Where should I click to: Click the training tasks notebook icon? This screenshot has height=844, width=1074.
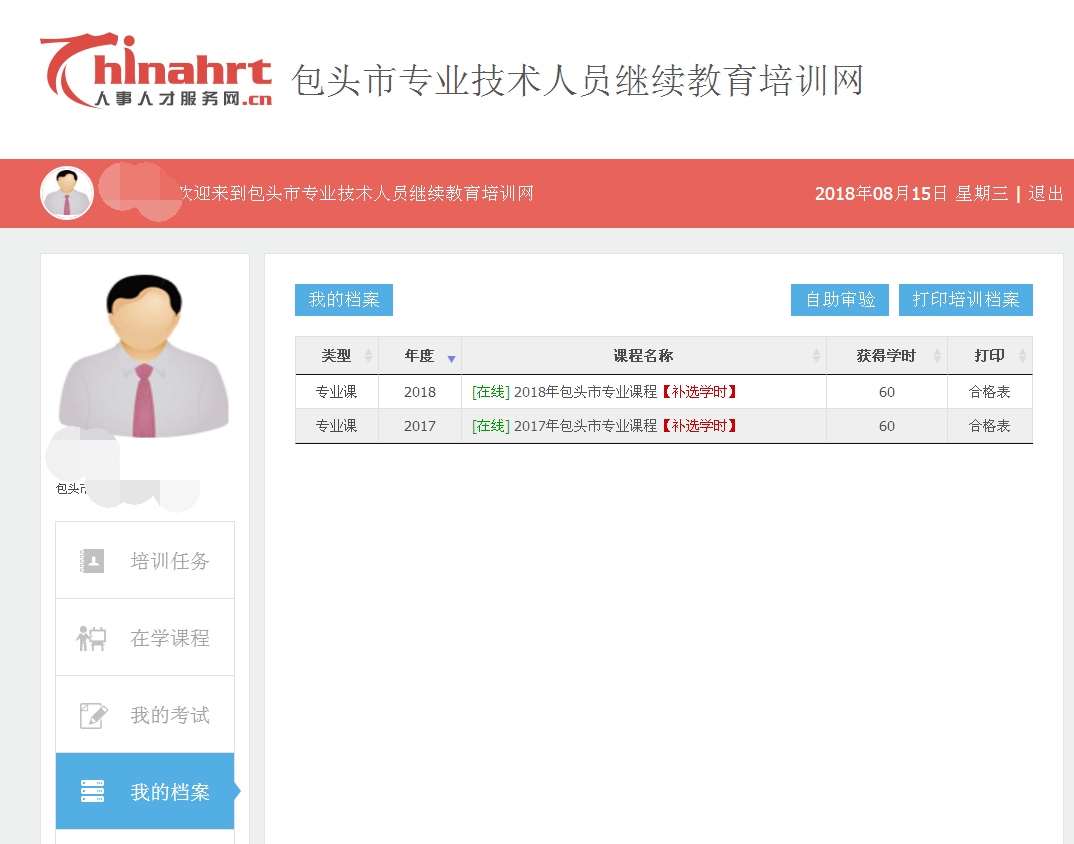coord(92,561)
